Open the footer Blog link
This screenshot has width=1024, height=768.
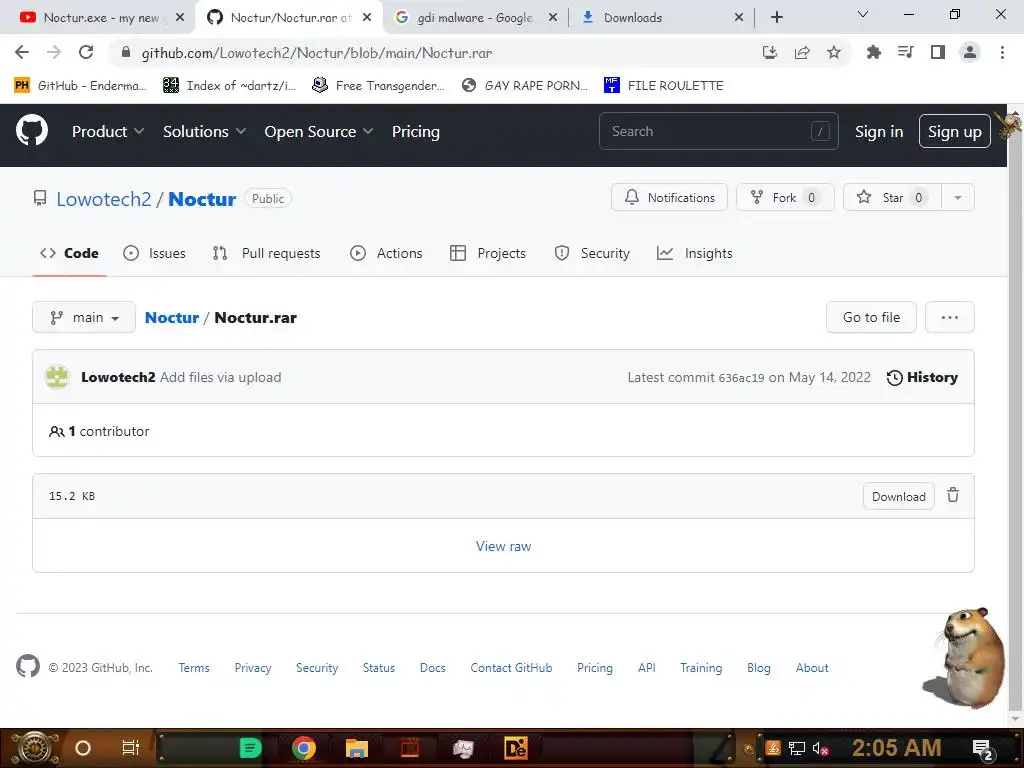click(x=758, y=668)
